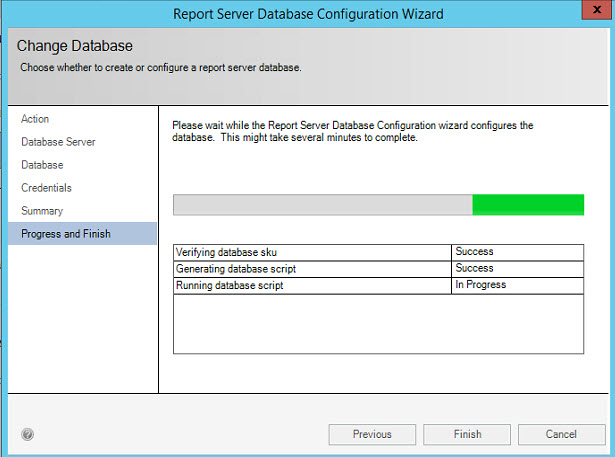The image size is (615, 457).
Task: Go to the Credentials step
Action: coord(46,188)
